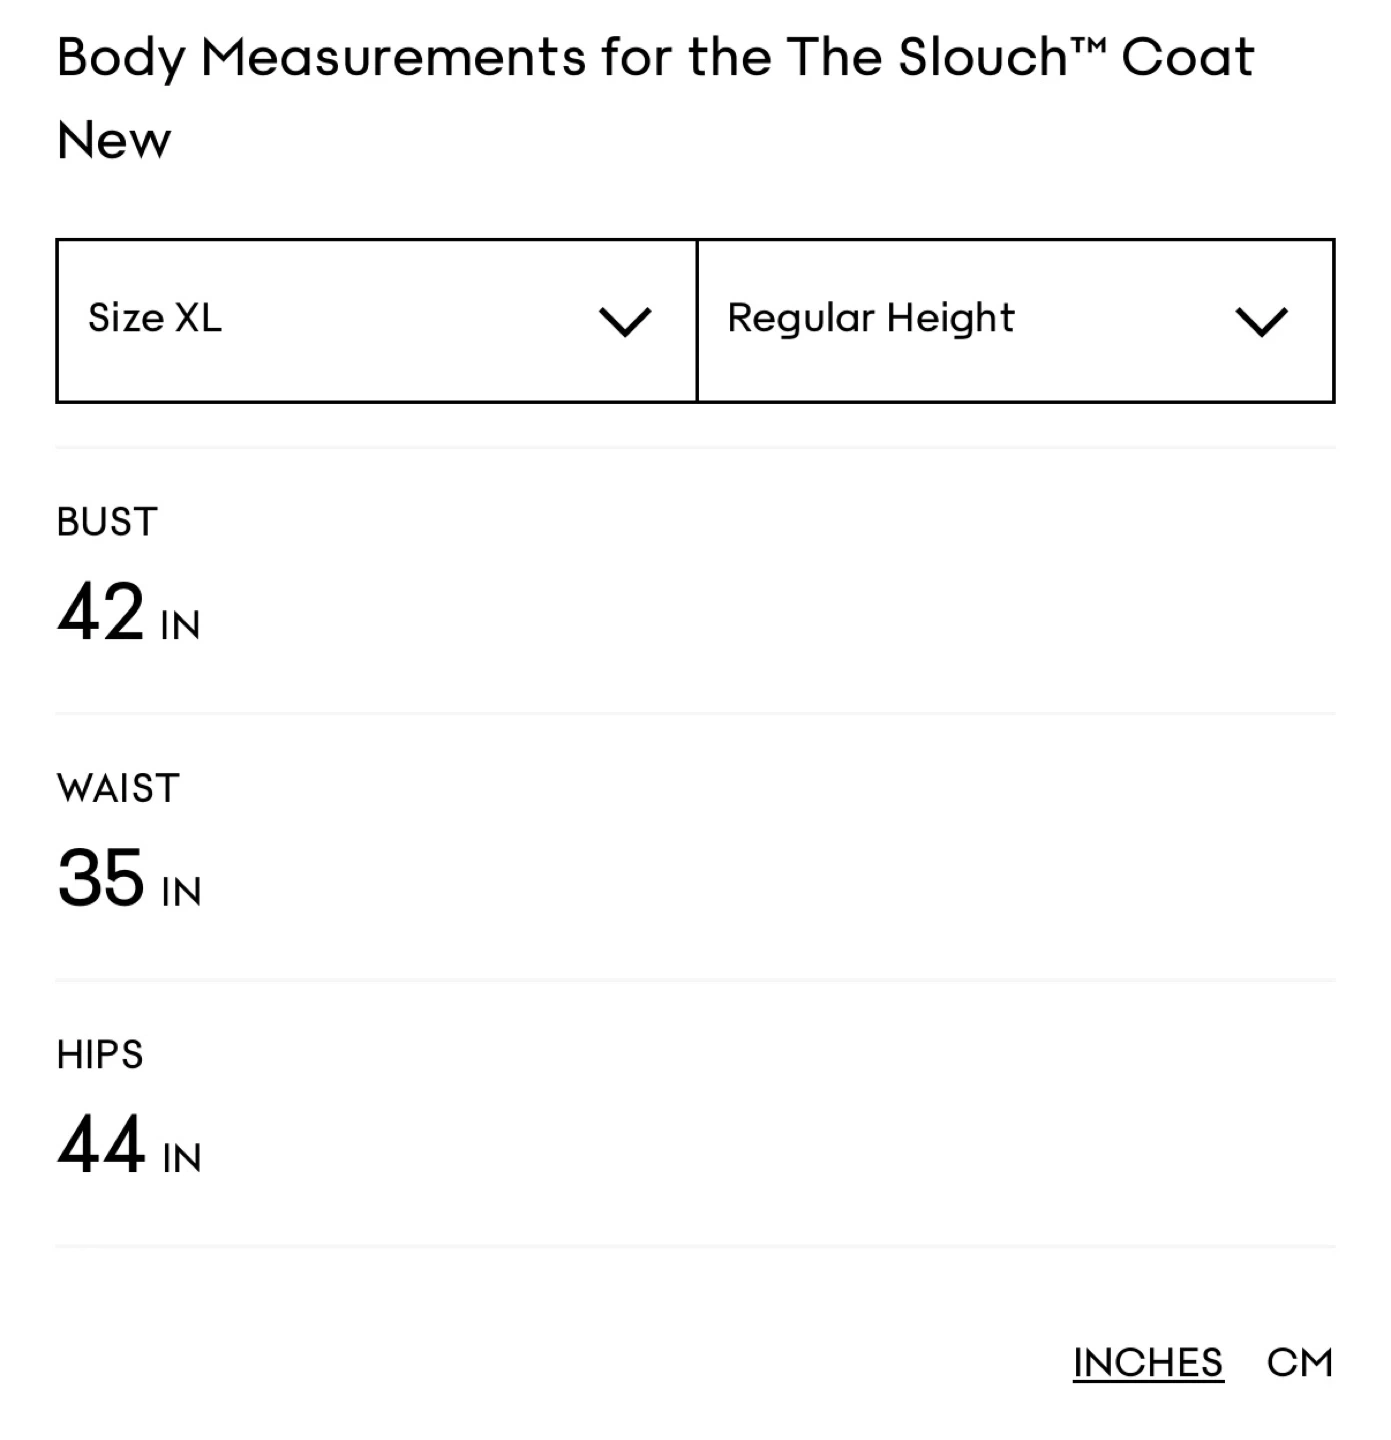Viewport: 1391px width, 1440px height.
Task: Click the IN unit beside 44
Action: [x=181, y=1158]
